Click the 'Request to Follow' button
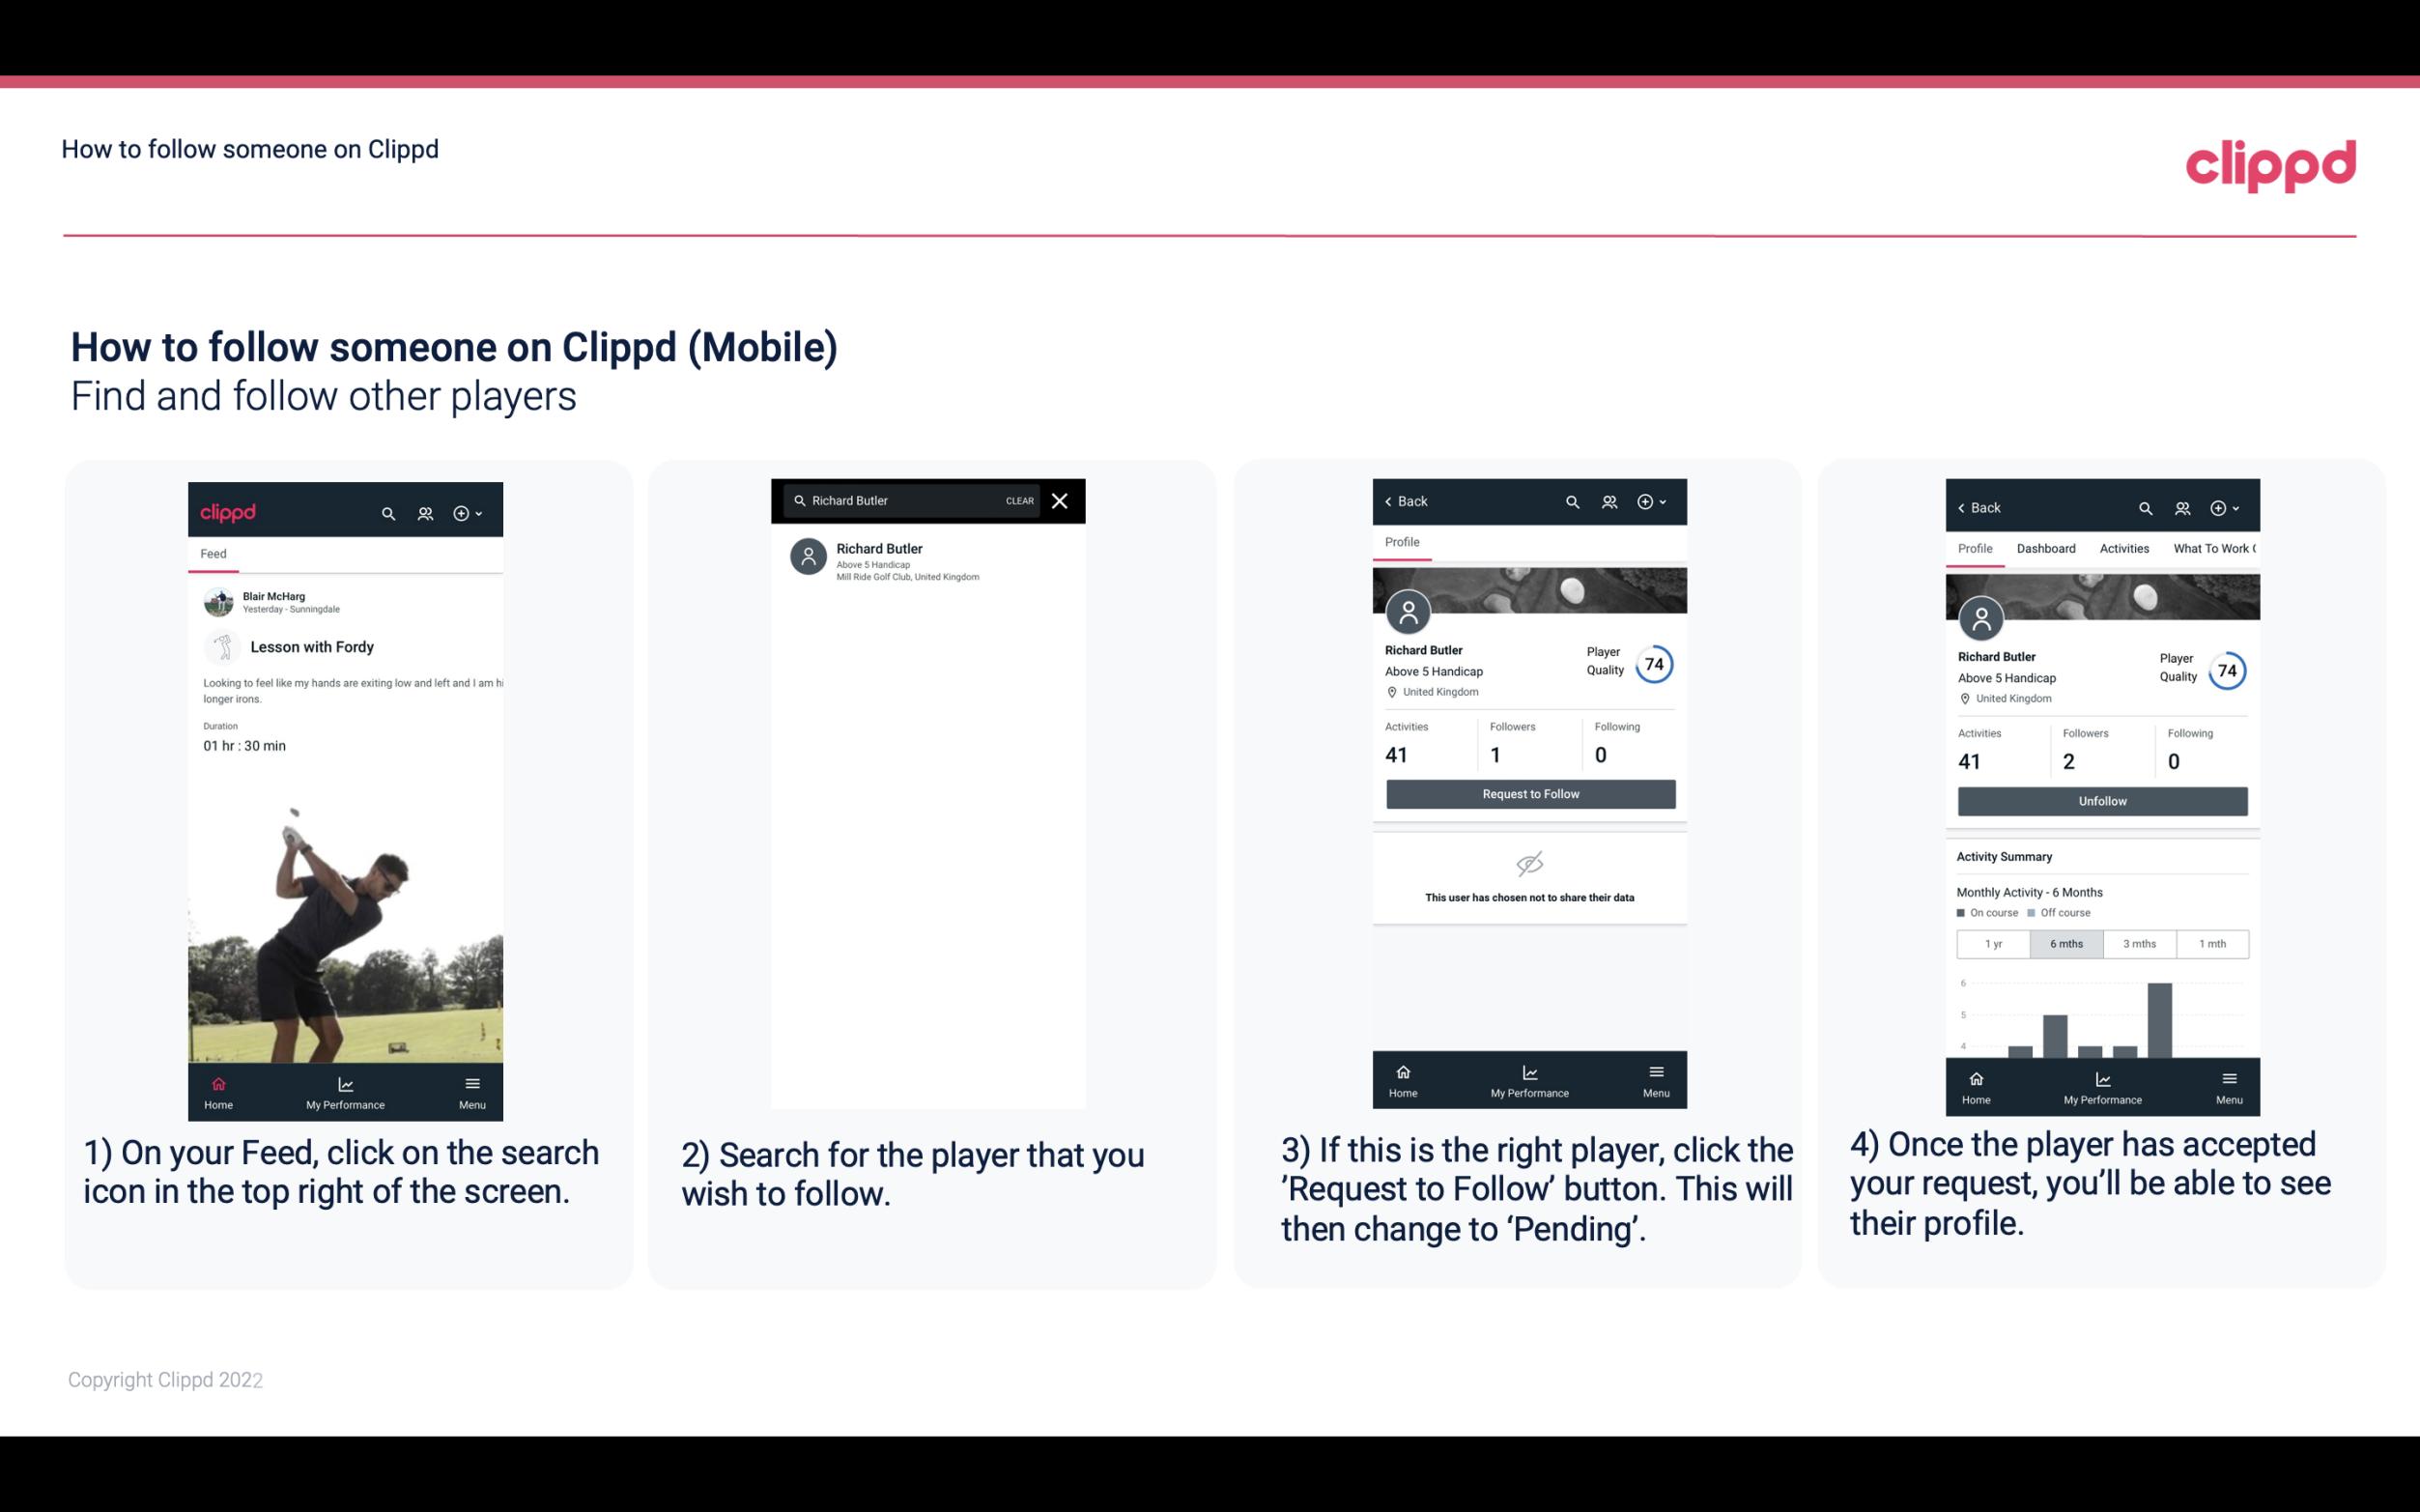Viewport: 2420px width, 1512px height. [x=1530, y=792]
